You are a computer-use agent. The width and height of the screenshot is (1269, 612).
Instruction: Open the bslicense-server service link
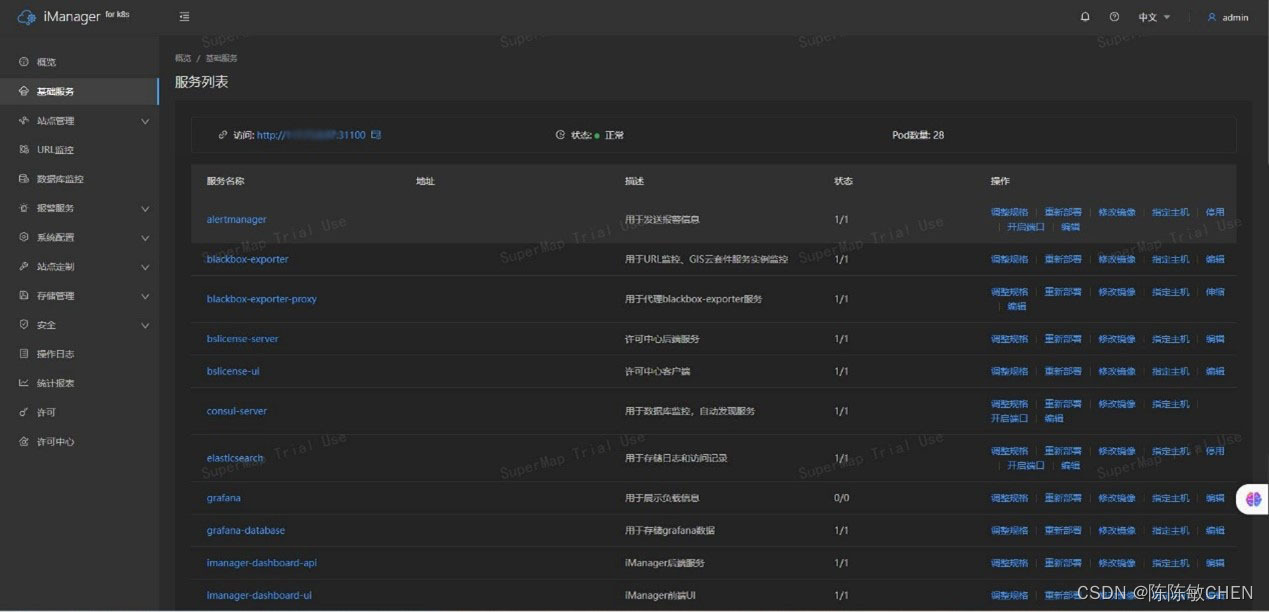[243, 339]
